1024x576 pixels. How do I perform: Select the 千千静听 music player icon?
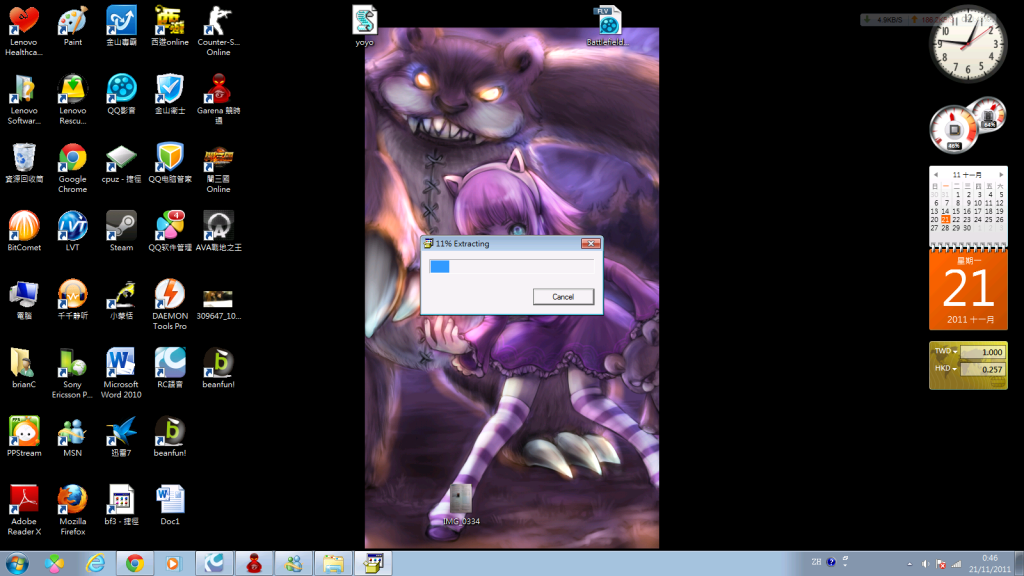click(72, 300)
